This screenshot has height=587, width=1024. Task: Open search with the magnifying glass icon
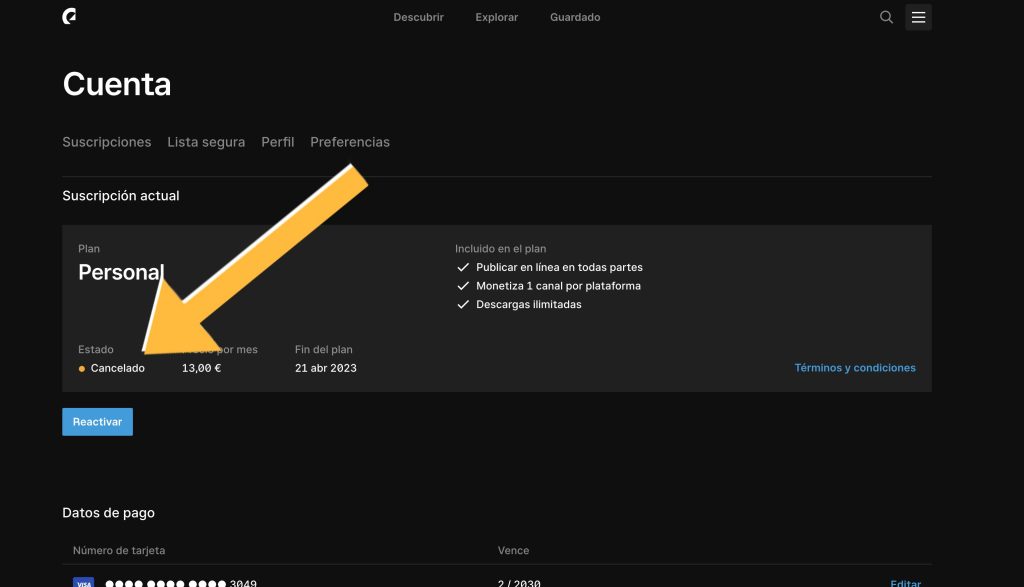tap(886, 17)
